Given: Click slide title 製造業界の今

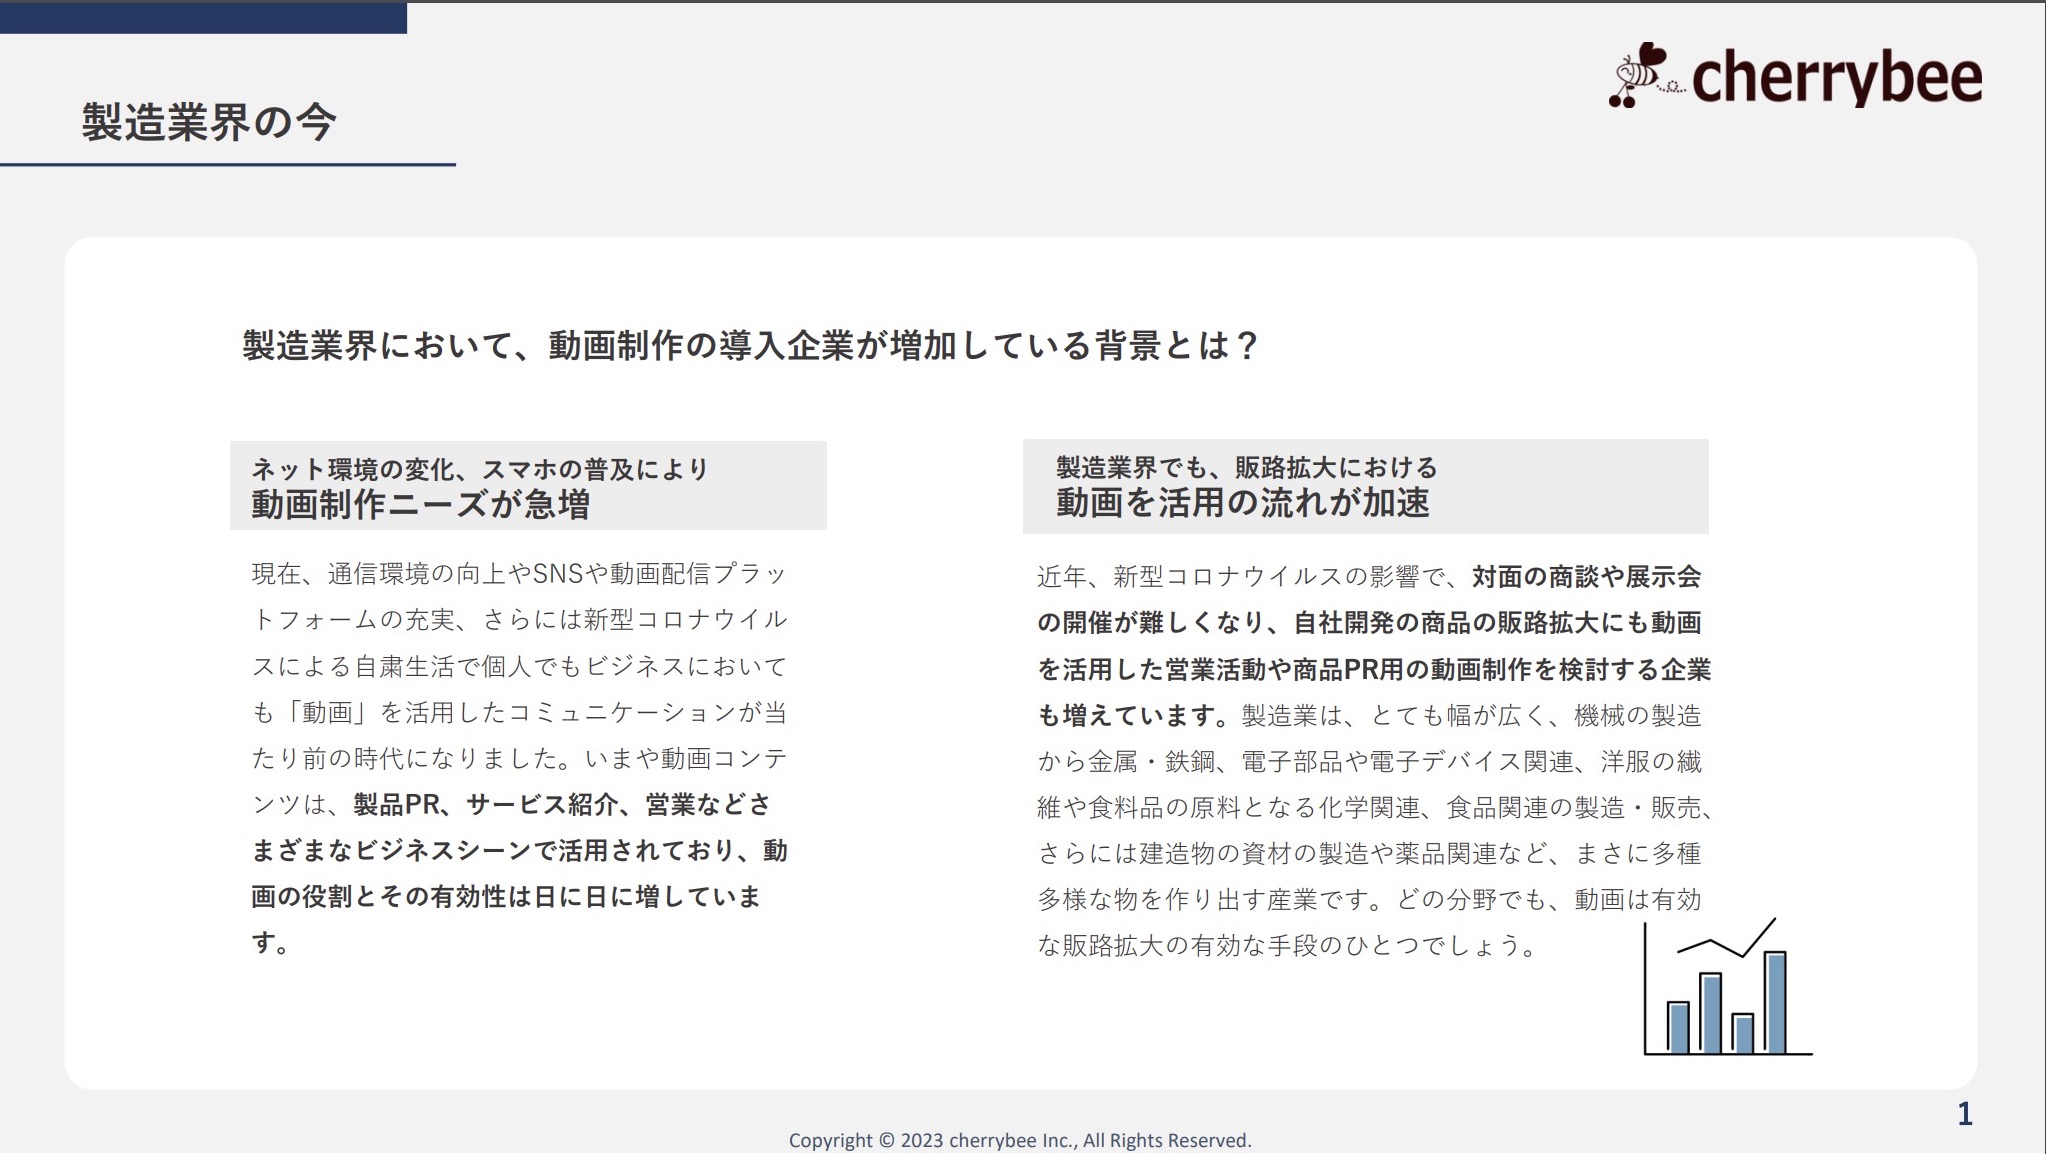Looking at the screenshot, I should 209,122.
